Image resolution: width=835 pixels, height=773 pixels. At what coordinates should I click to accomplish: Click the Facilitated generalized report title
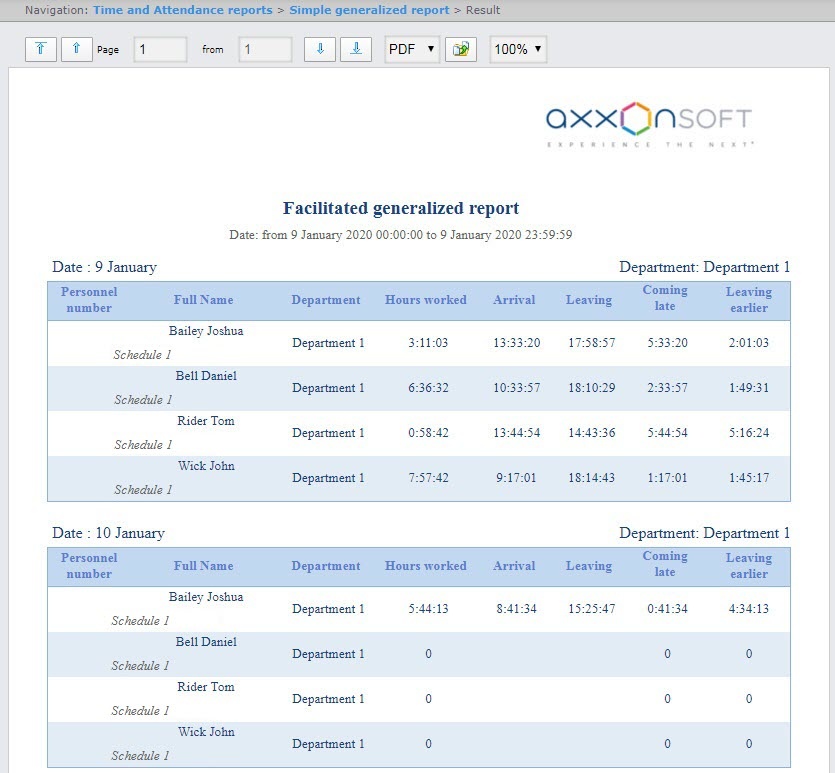point(401,209)
